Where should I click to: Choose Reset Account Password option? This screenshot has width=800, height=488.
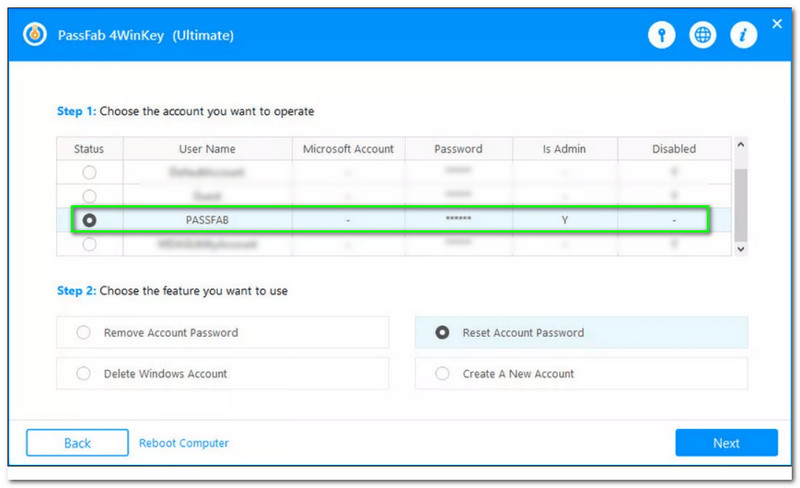coord(442,333)
